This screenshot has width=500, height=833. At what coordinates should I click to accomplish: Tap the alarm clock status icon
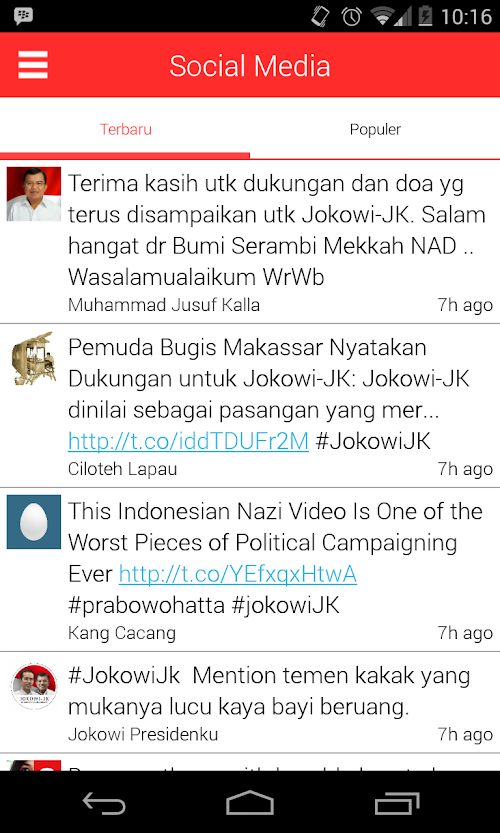pyautogui.click(x=351, y=16)
